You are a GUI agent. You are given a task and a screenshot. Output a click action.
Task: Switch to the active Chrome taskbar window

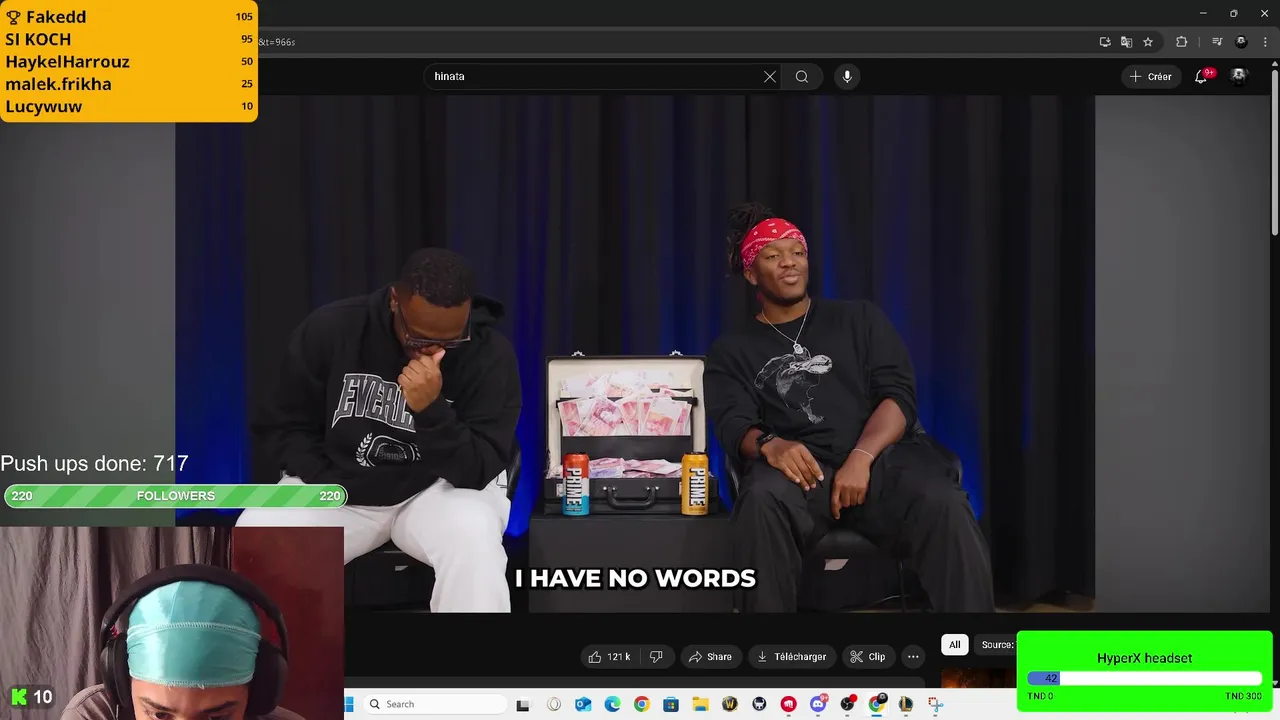[877, 704]
